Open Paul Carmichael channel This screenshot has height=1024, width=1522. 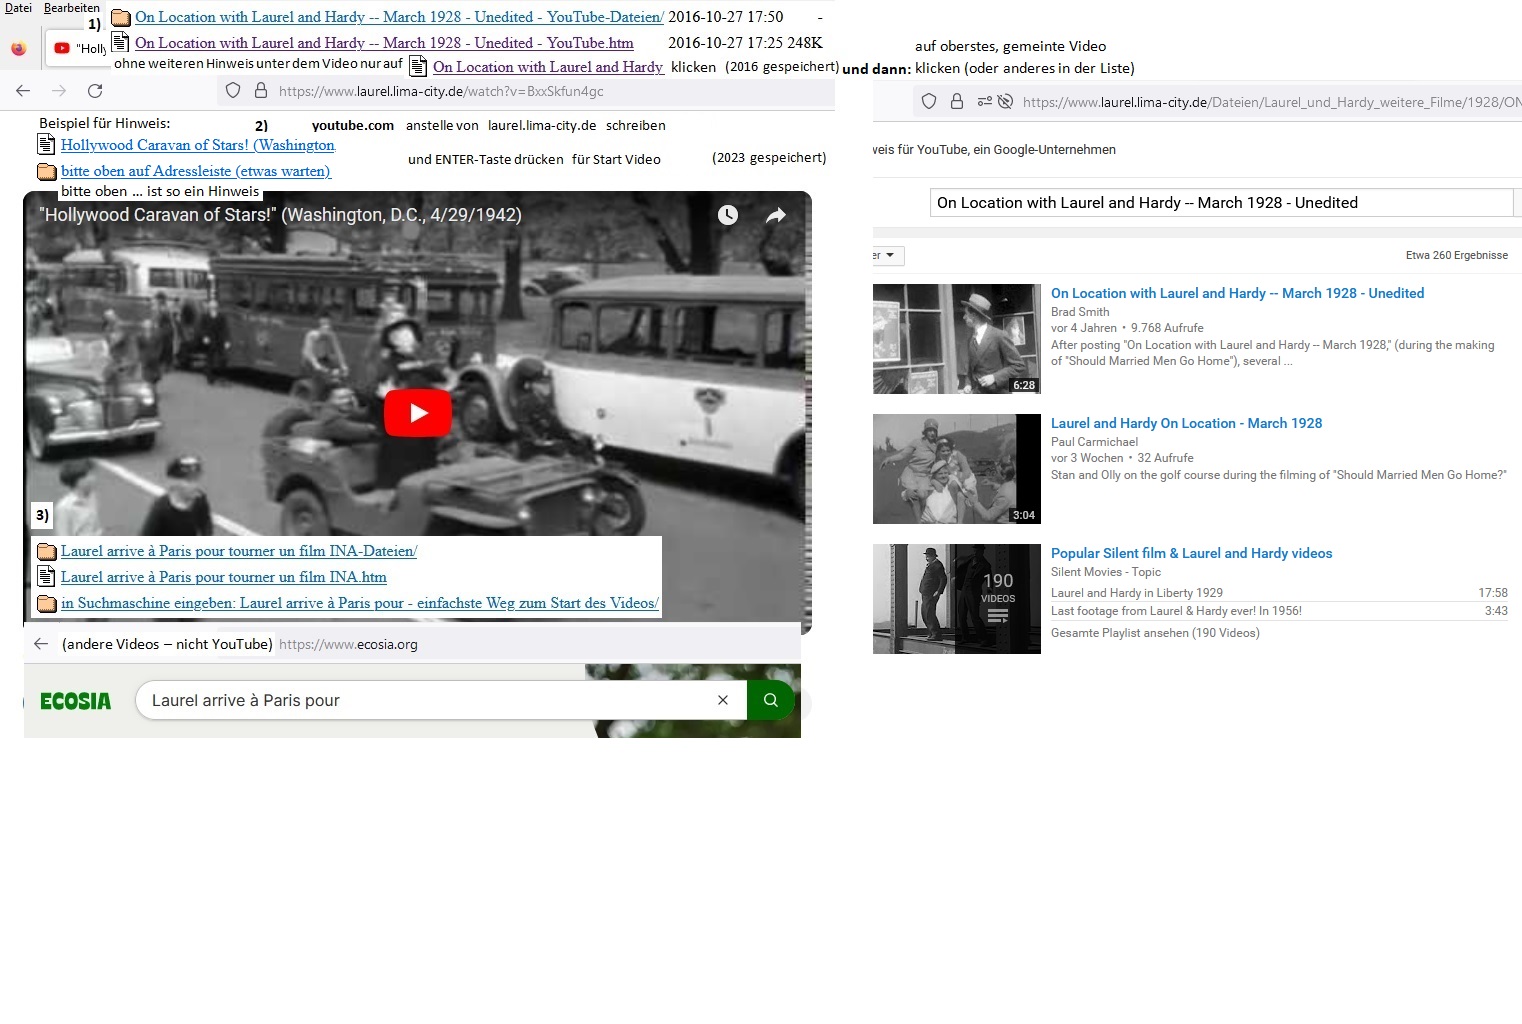1094,442
